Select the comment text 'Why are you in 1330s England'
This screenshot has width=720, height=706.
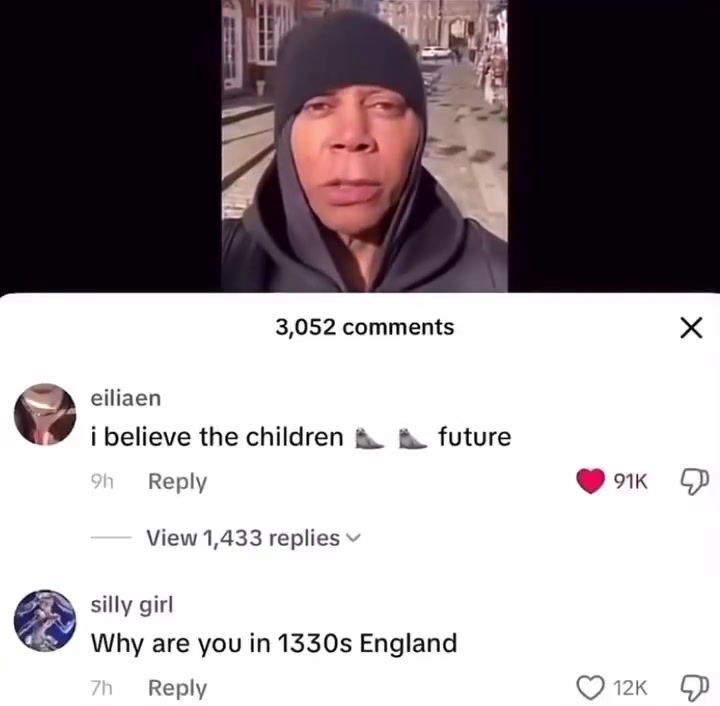tap(274, 643)
